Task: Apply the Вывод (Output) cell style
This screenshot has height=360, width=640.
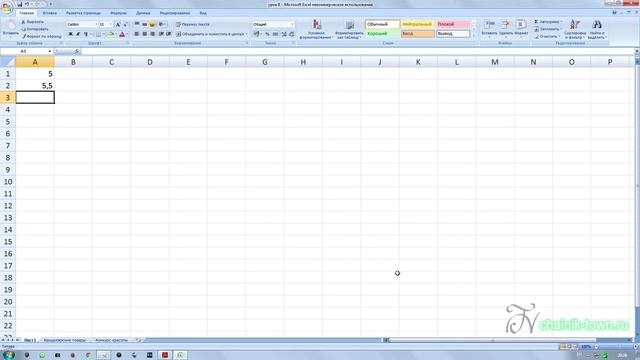Action: tap(453, 34)
